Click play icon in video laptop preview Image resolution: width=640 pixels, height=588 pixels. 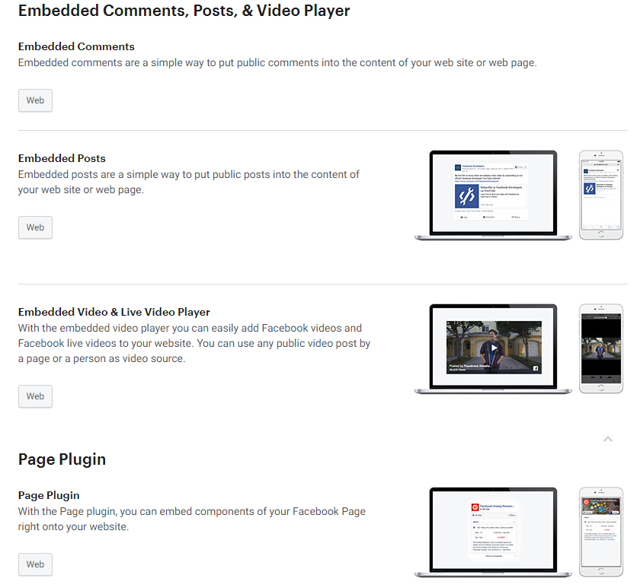click(x=494, y=348)
